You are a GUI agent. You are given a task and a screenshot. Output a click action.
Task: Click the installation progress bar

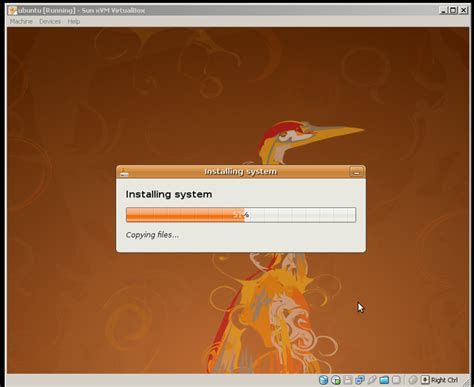[x=241, y=215]
